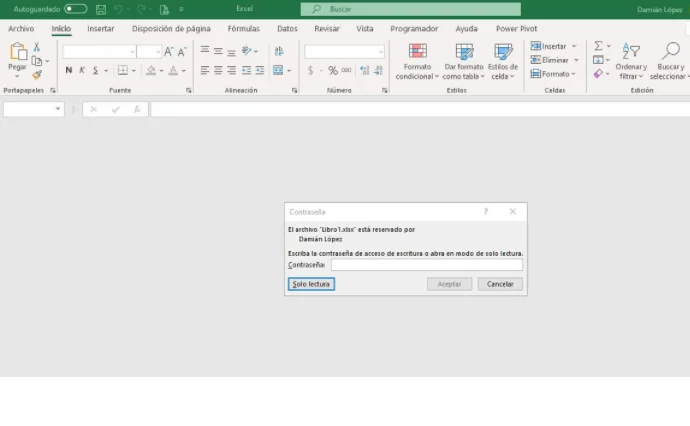This screenshot has height=426, width=690.
Task: Toggle italic with the K button
Action: pos(82,70)
